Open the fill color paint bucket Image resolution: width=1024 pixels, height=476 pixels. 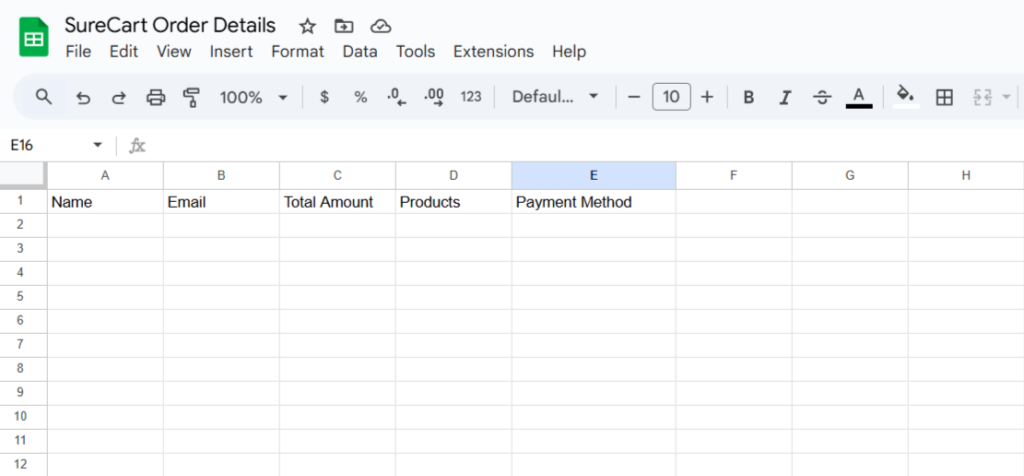[x=905, y=97]
